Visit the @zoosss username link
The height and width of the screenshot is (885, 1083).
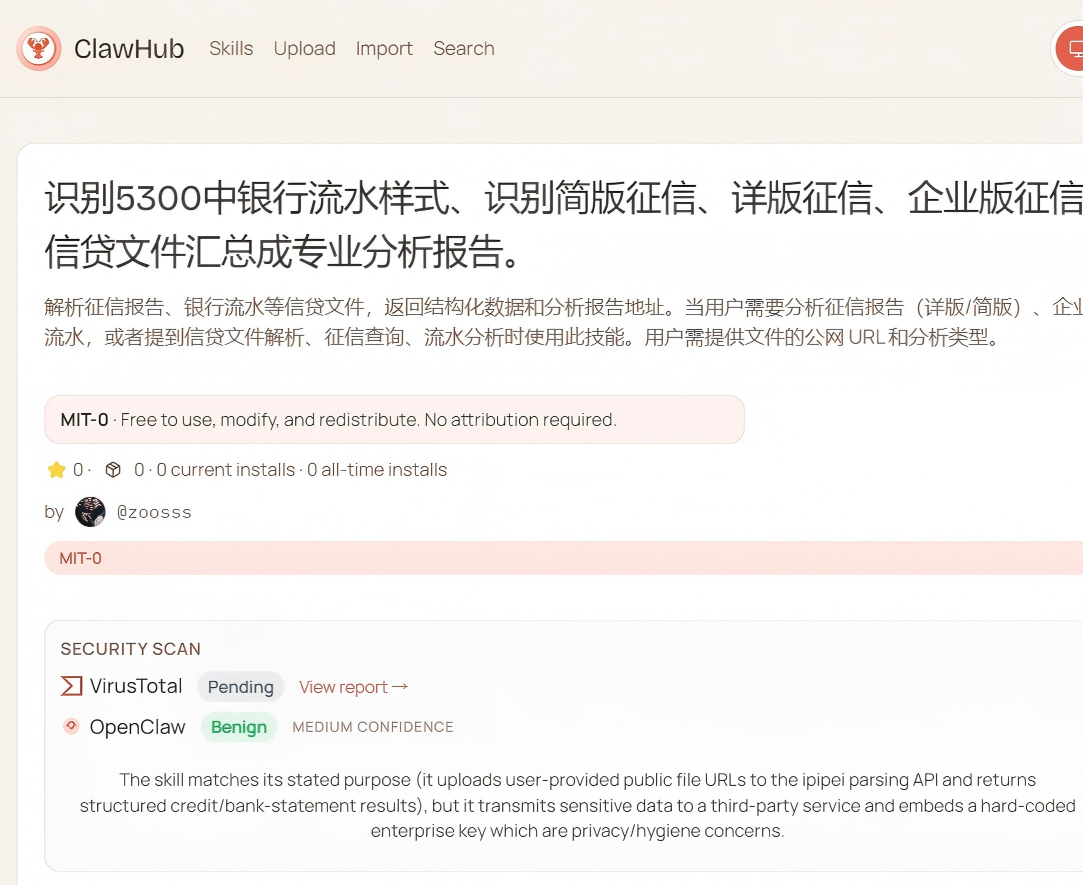click(x=152, y=511)
